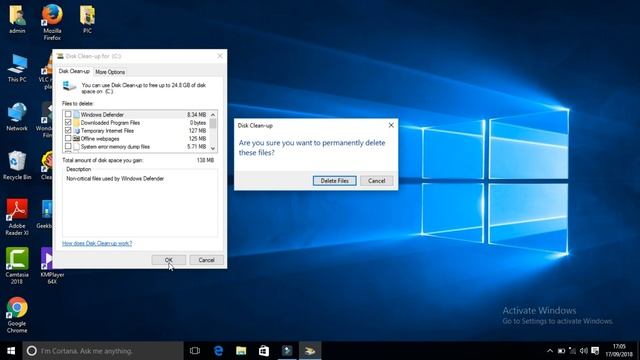Switch to the Disk Clean-up taskbar item
This screenshot has height=360, width=640.
[310, 351]
